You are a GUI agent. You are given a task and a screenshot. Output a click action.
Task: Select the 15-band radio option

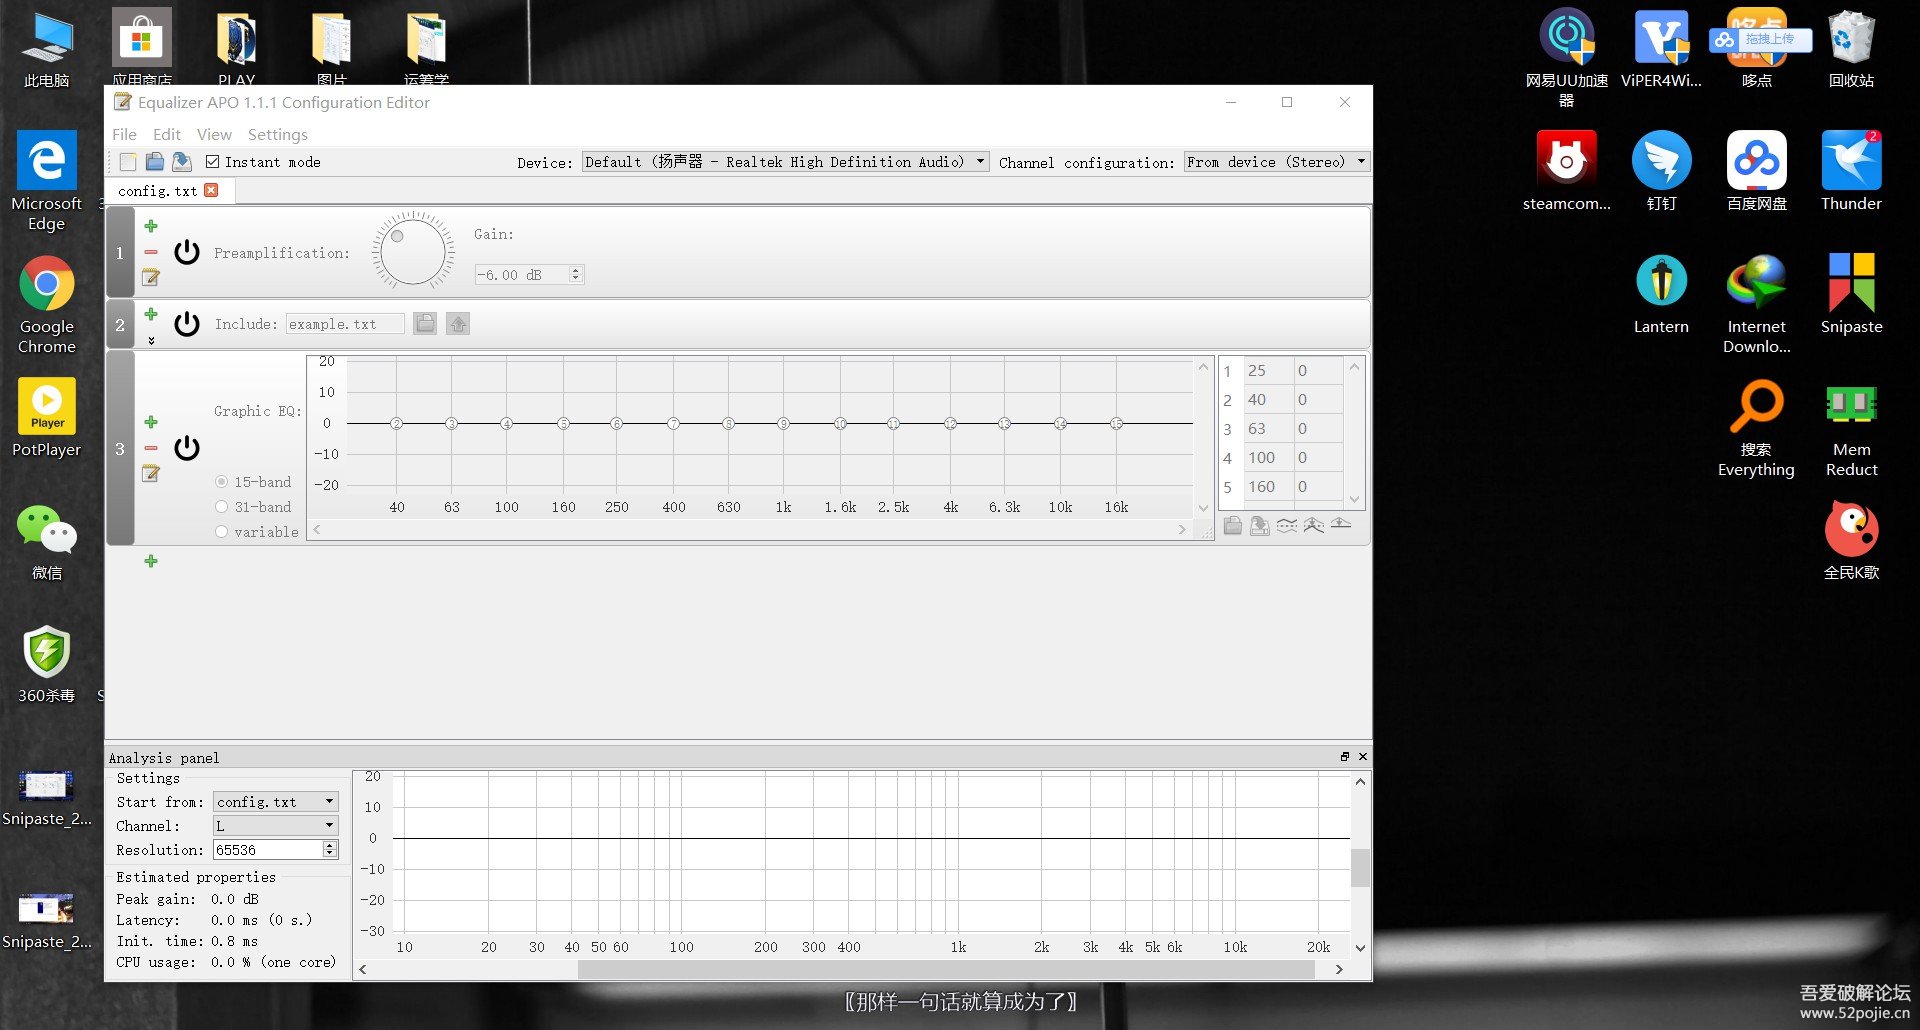222,482
